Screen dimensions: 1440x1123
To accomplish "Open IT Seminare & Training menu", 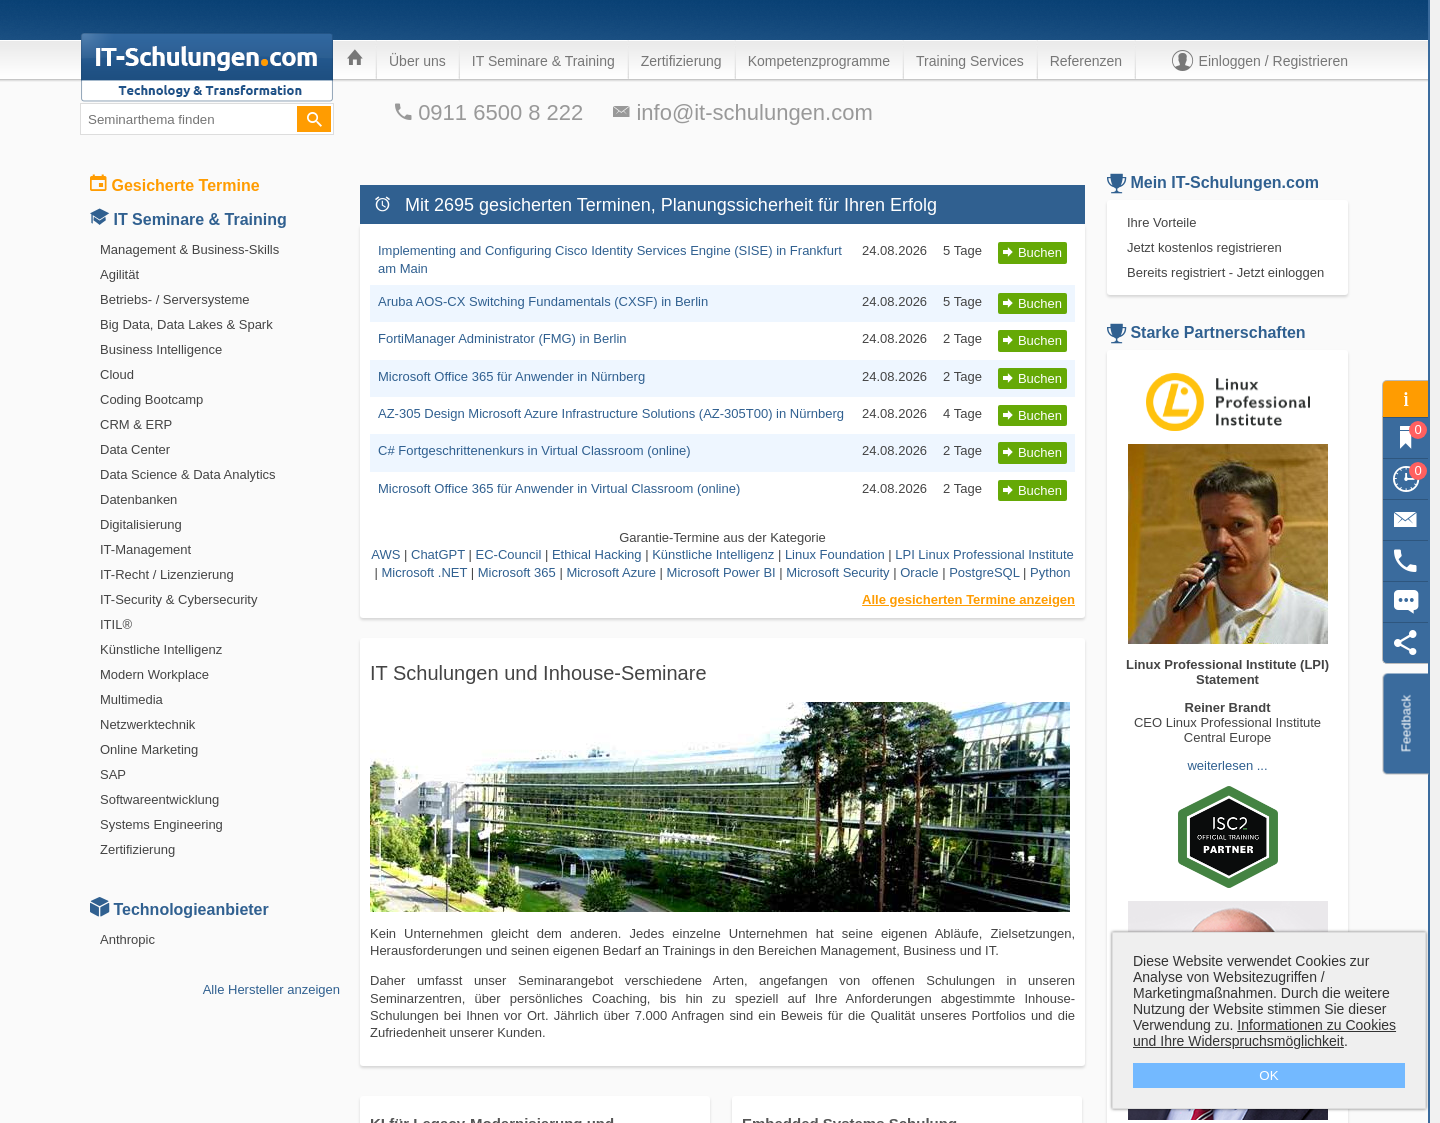I will [x=543, y=61].
